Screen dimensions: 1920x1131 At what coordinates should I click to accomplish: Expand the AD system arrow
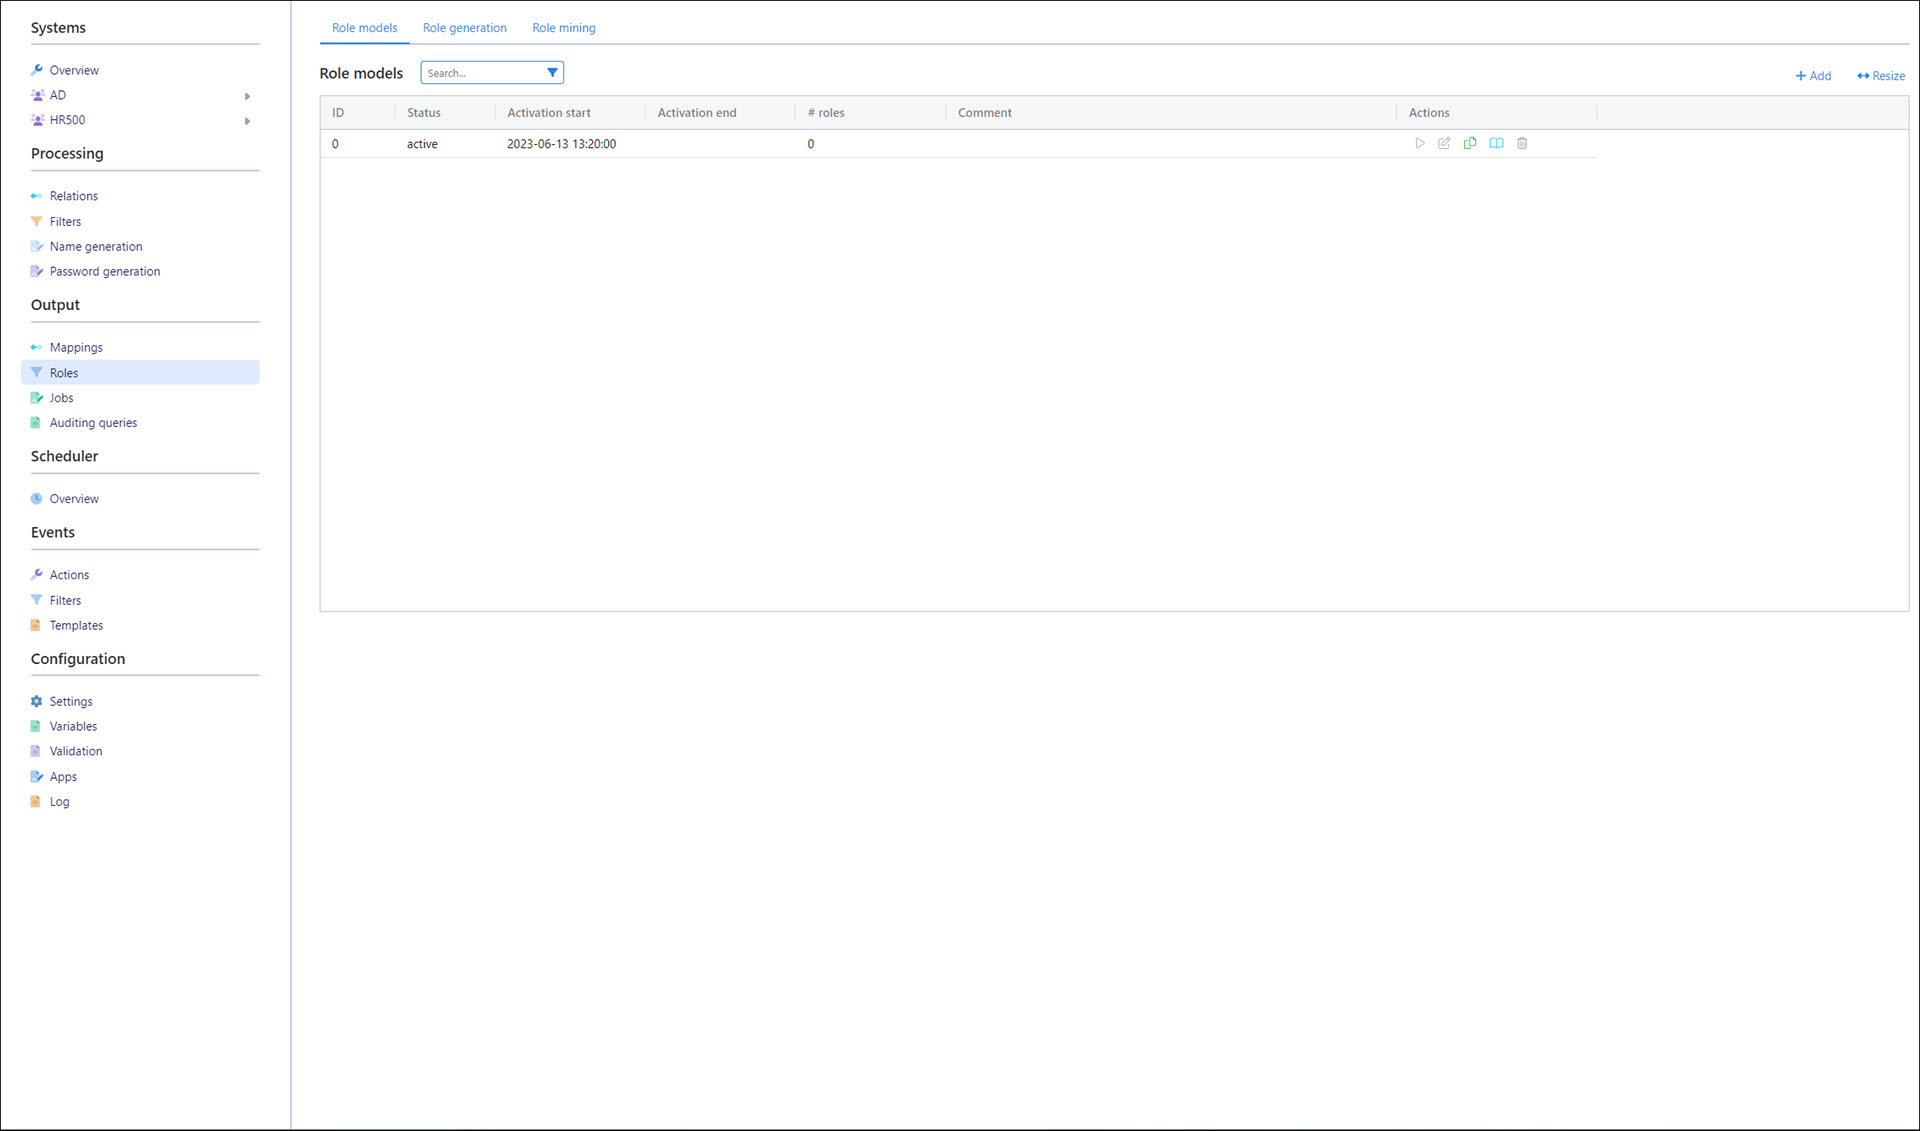click(247, 96)
